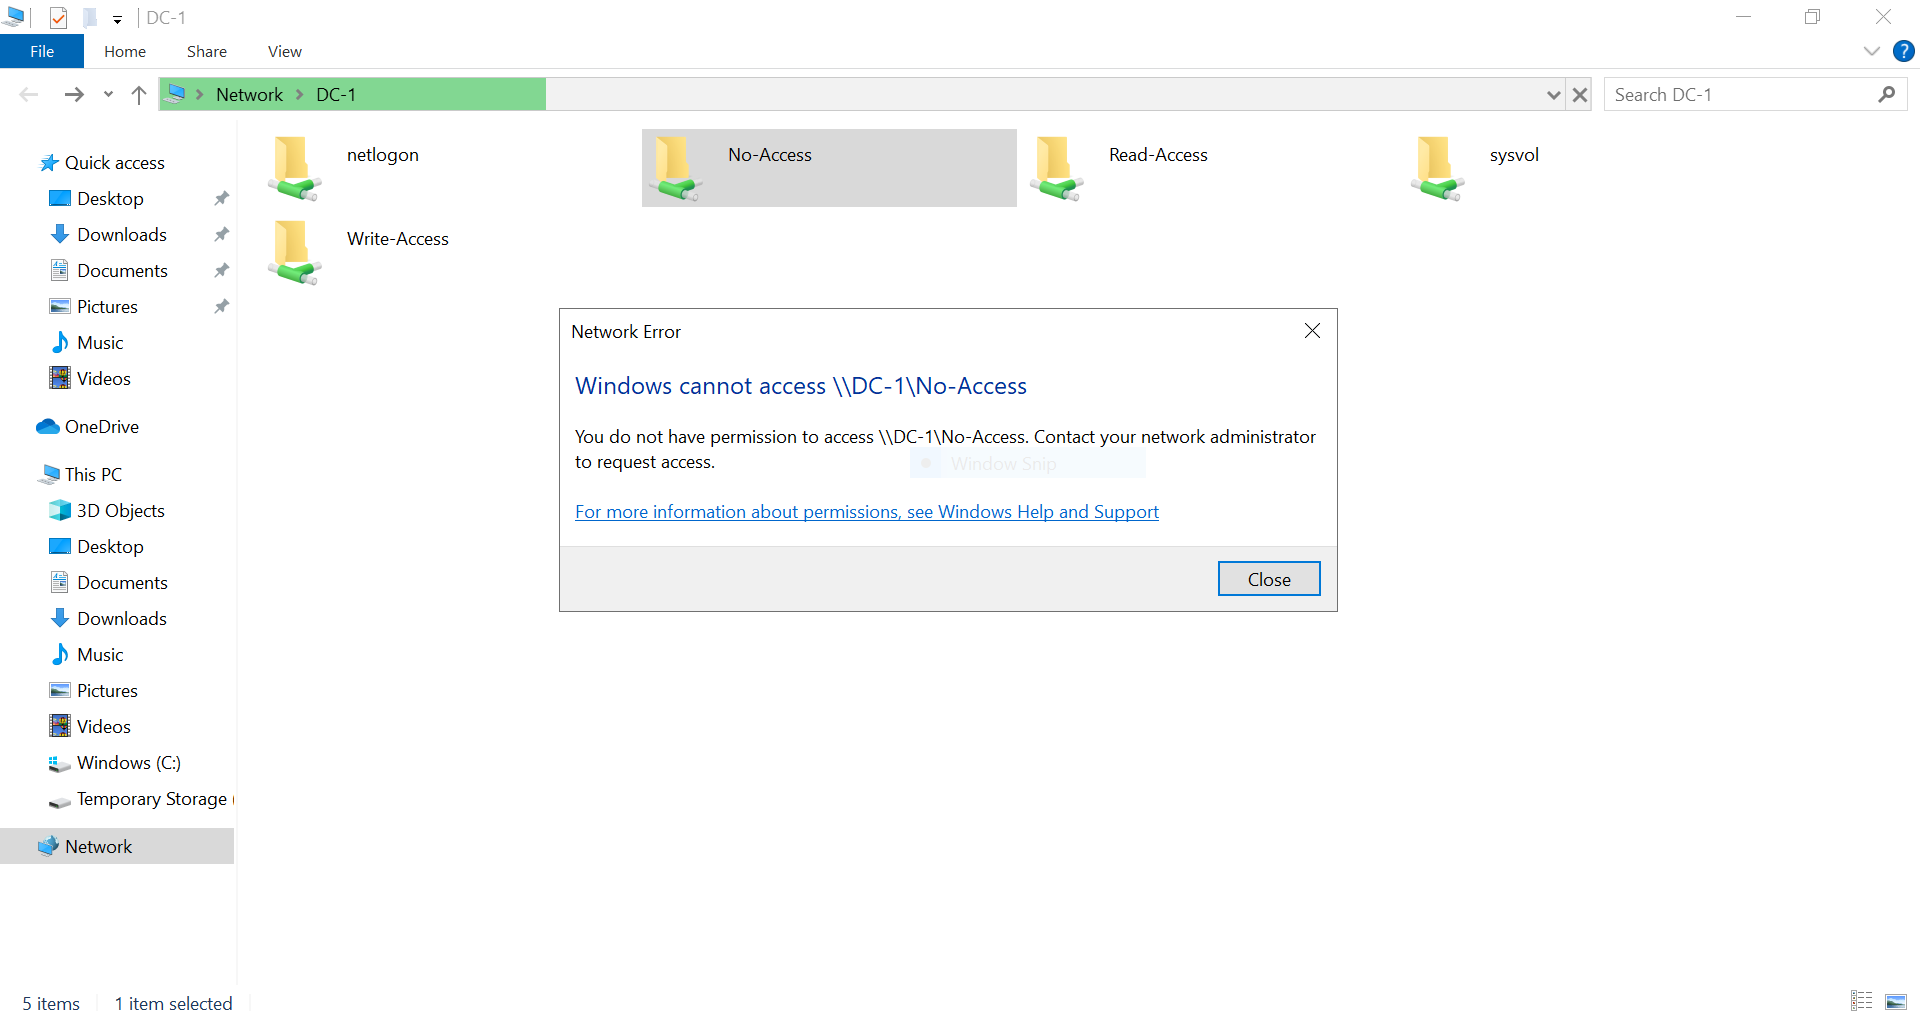Select Desktop under This PC
The height and width of the screenshot is (1020, 1920).
(111, 547)
